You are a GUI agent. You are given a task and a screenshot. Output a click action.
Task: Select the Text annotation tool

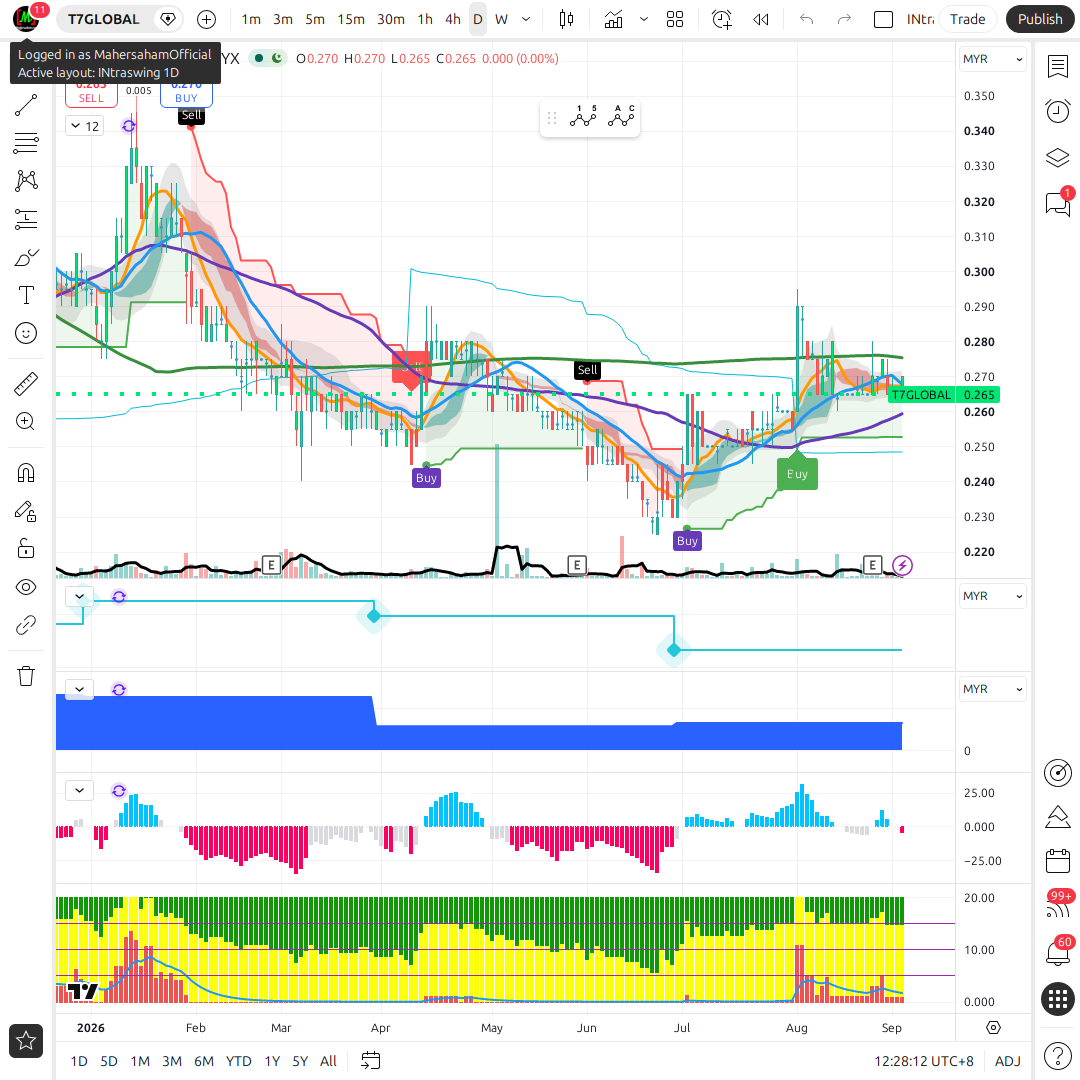[x=25, y=295]
